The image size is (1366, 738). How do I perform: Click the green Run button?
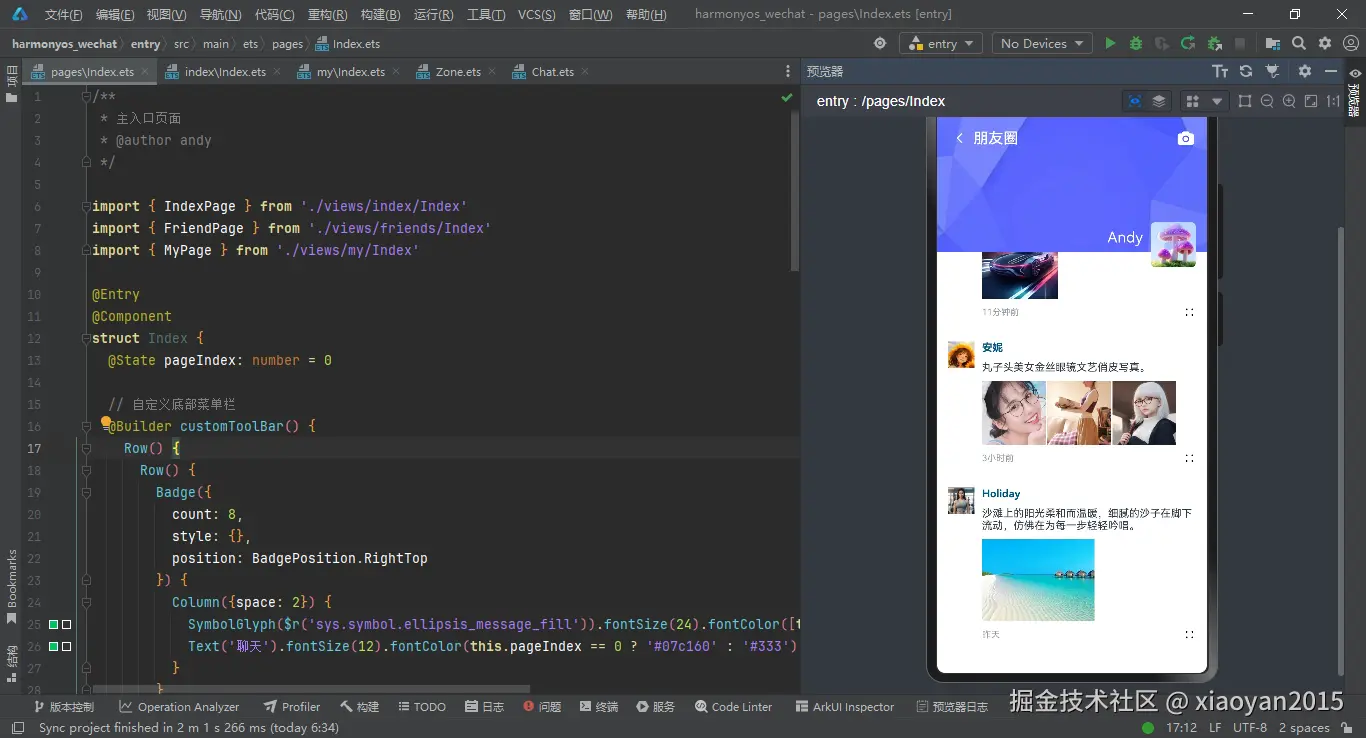point(1110,44)
